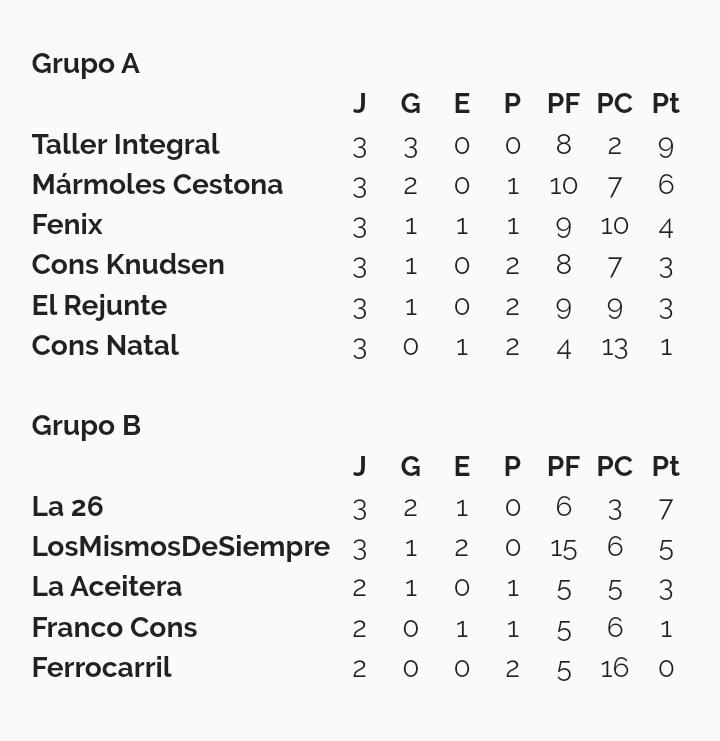Select the Grupo B heading
This screenshot has width=720, height=741.
(86, 426)
